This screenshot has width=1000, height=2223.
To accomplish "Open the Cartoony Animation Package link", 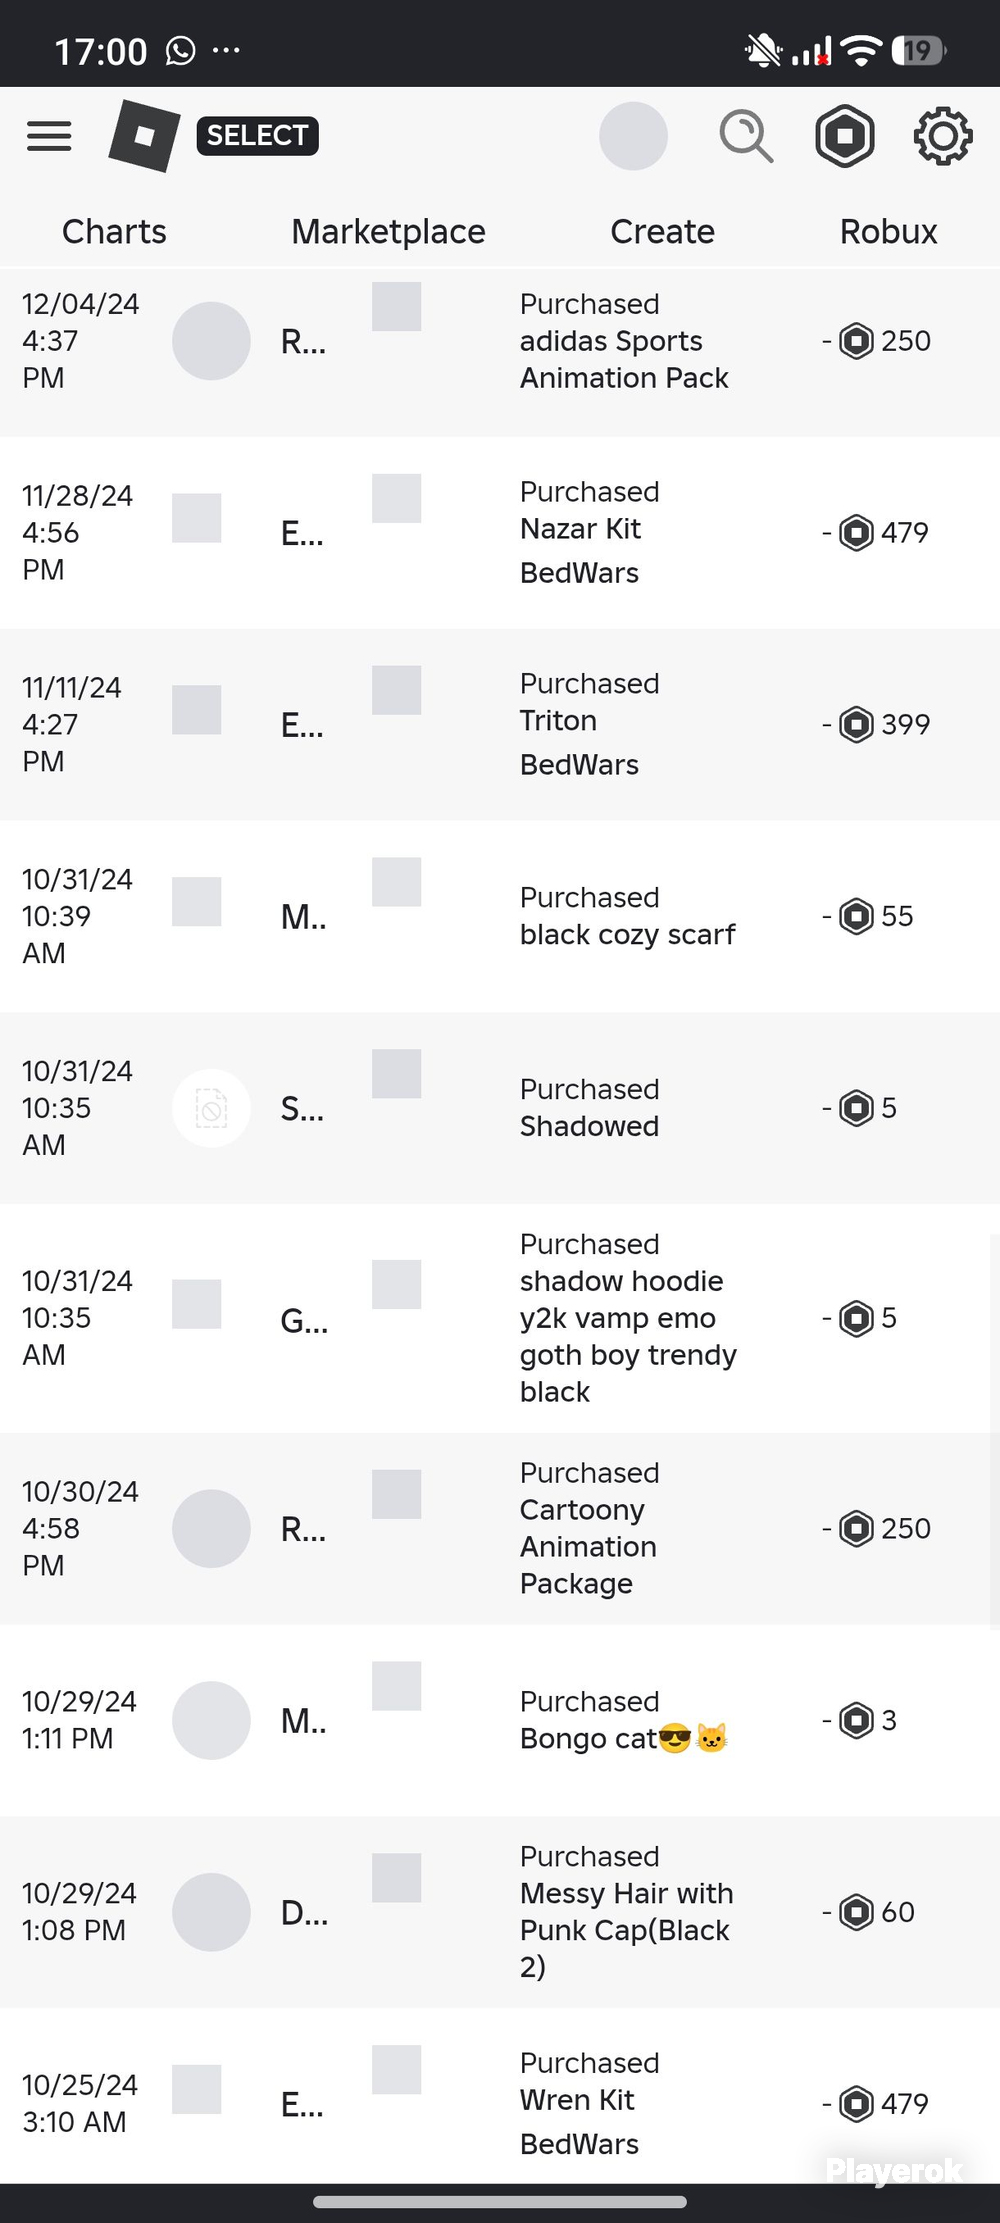I will tap(588, 1547).
